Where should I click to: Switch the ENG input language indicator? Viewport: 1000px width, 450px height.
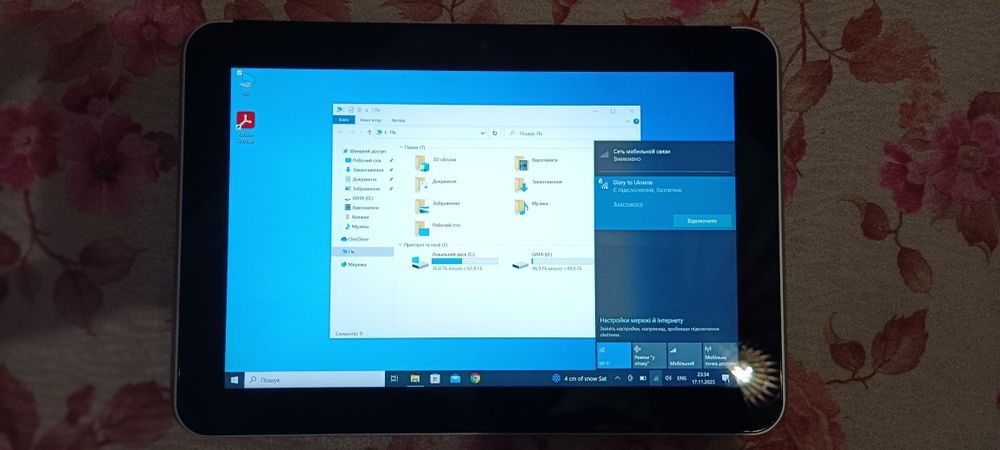coord(682,379)
